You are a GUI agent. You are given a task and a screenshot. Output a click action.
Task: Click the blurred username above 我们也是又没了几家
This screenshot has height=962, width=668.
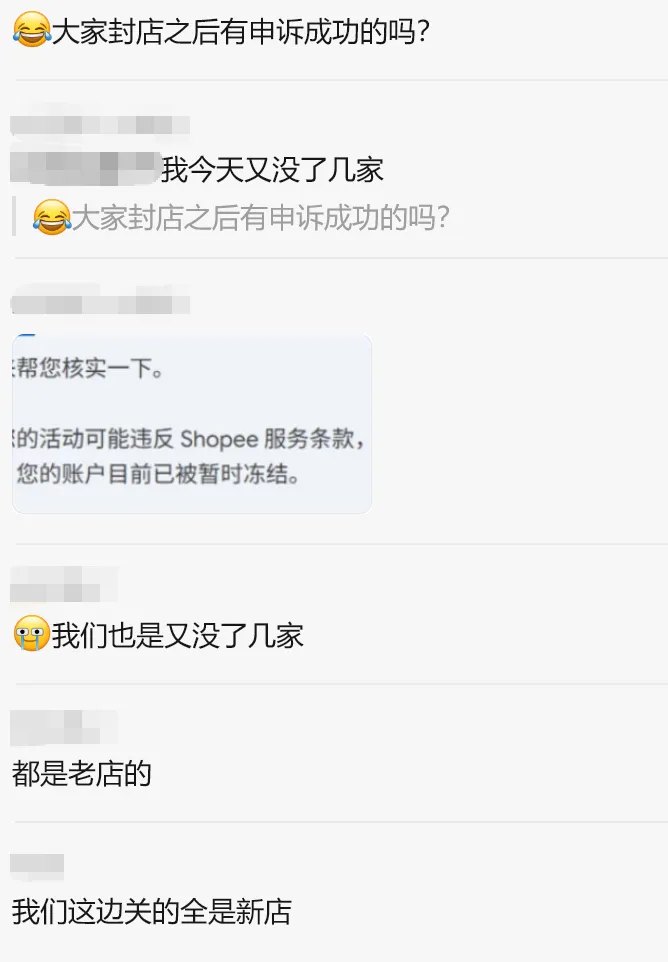(x=64, y=584)
